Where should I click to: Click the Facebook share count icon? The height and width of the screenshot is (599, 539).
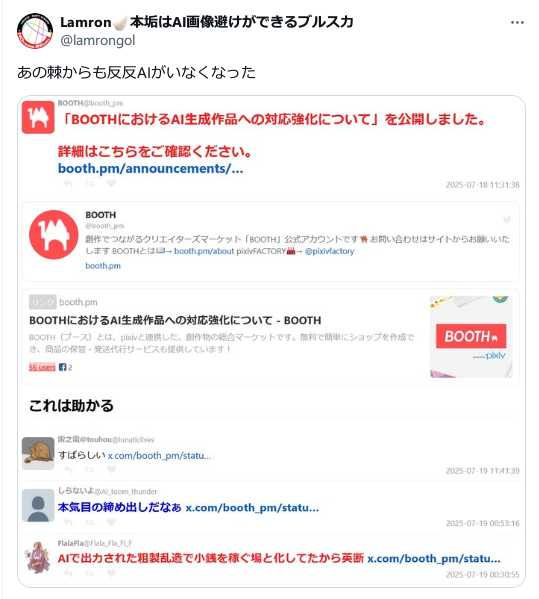pyautogui.click(x=63, y=367)
